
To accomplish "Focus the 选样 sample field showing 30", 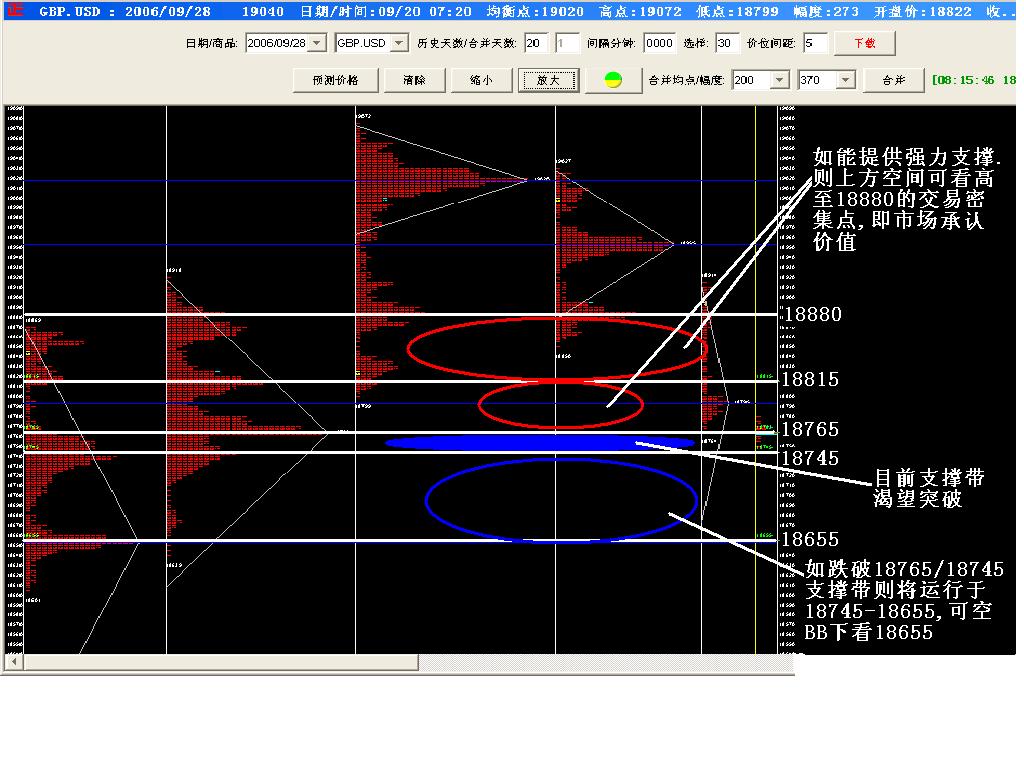I will [x=727, y=43].
